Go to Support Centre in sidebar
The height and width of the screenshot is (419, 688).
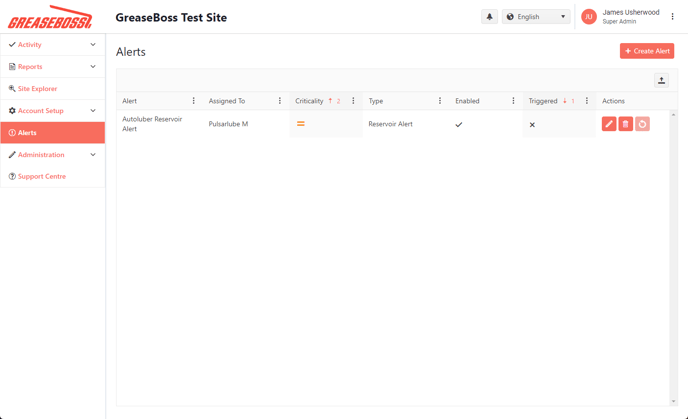(41, 177)
